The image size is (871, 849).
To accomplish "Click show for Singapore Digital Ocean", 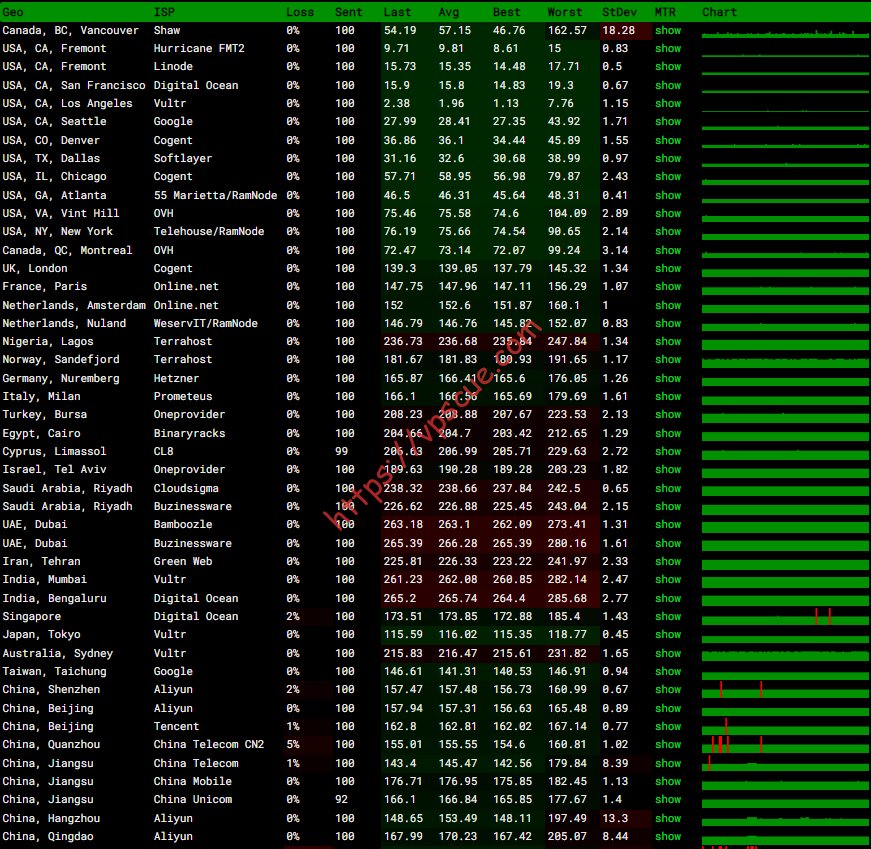I will pyautogui.click(x=668, y=616).
